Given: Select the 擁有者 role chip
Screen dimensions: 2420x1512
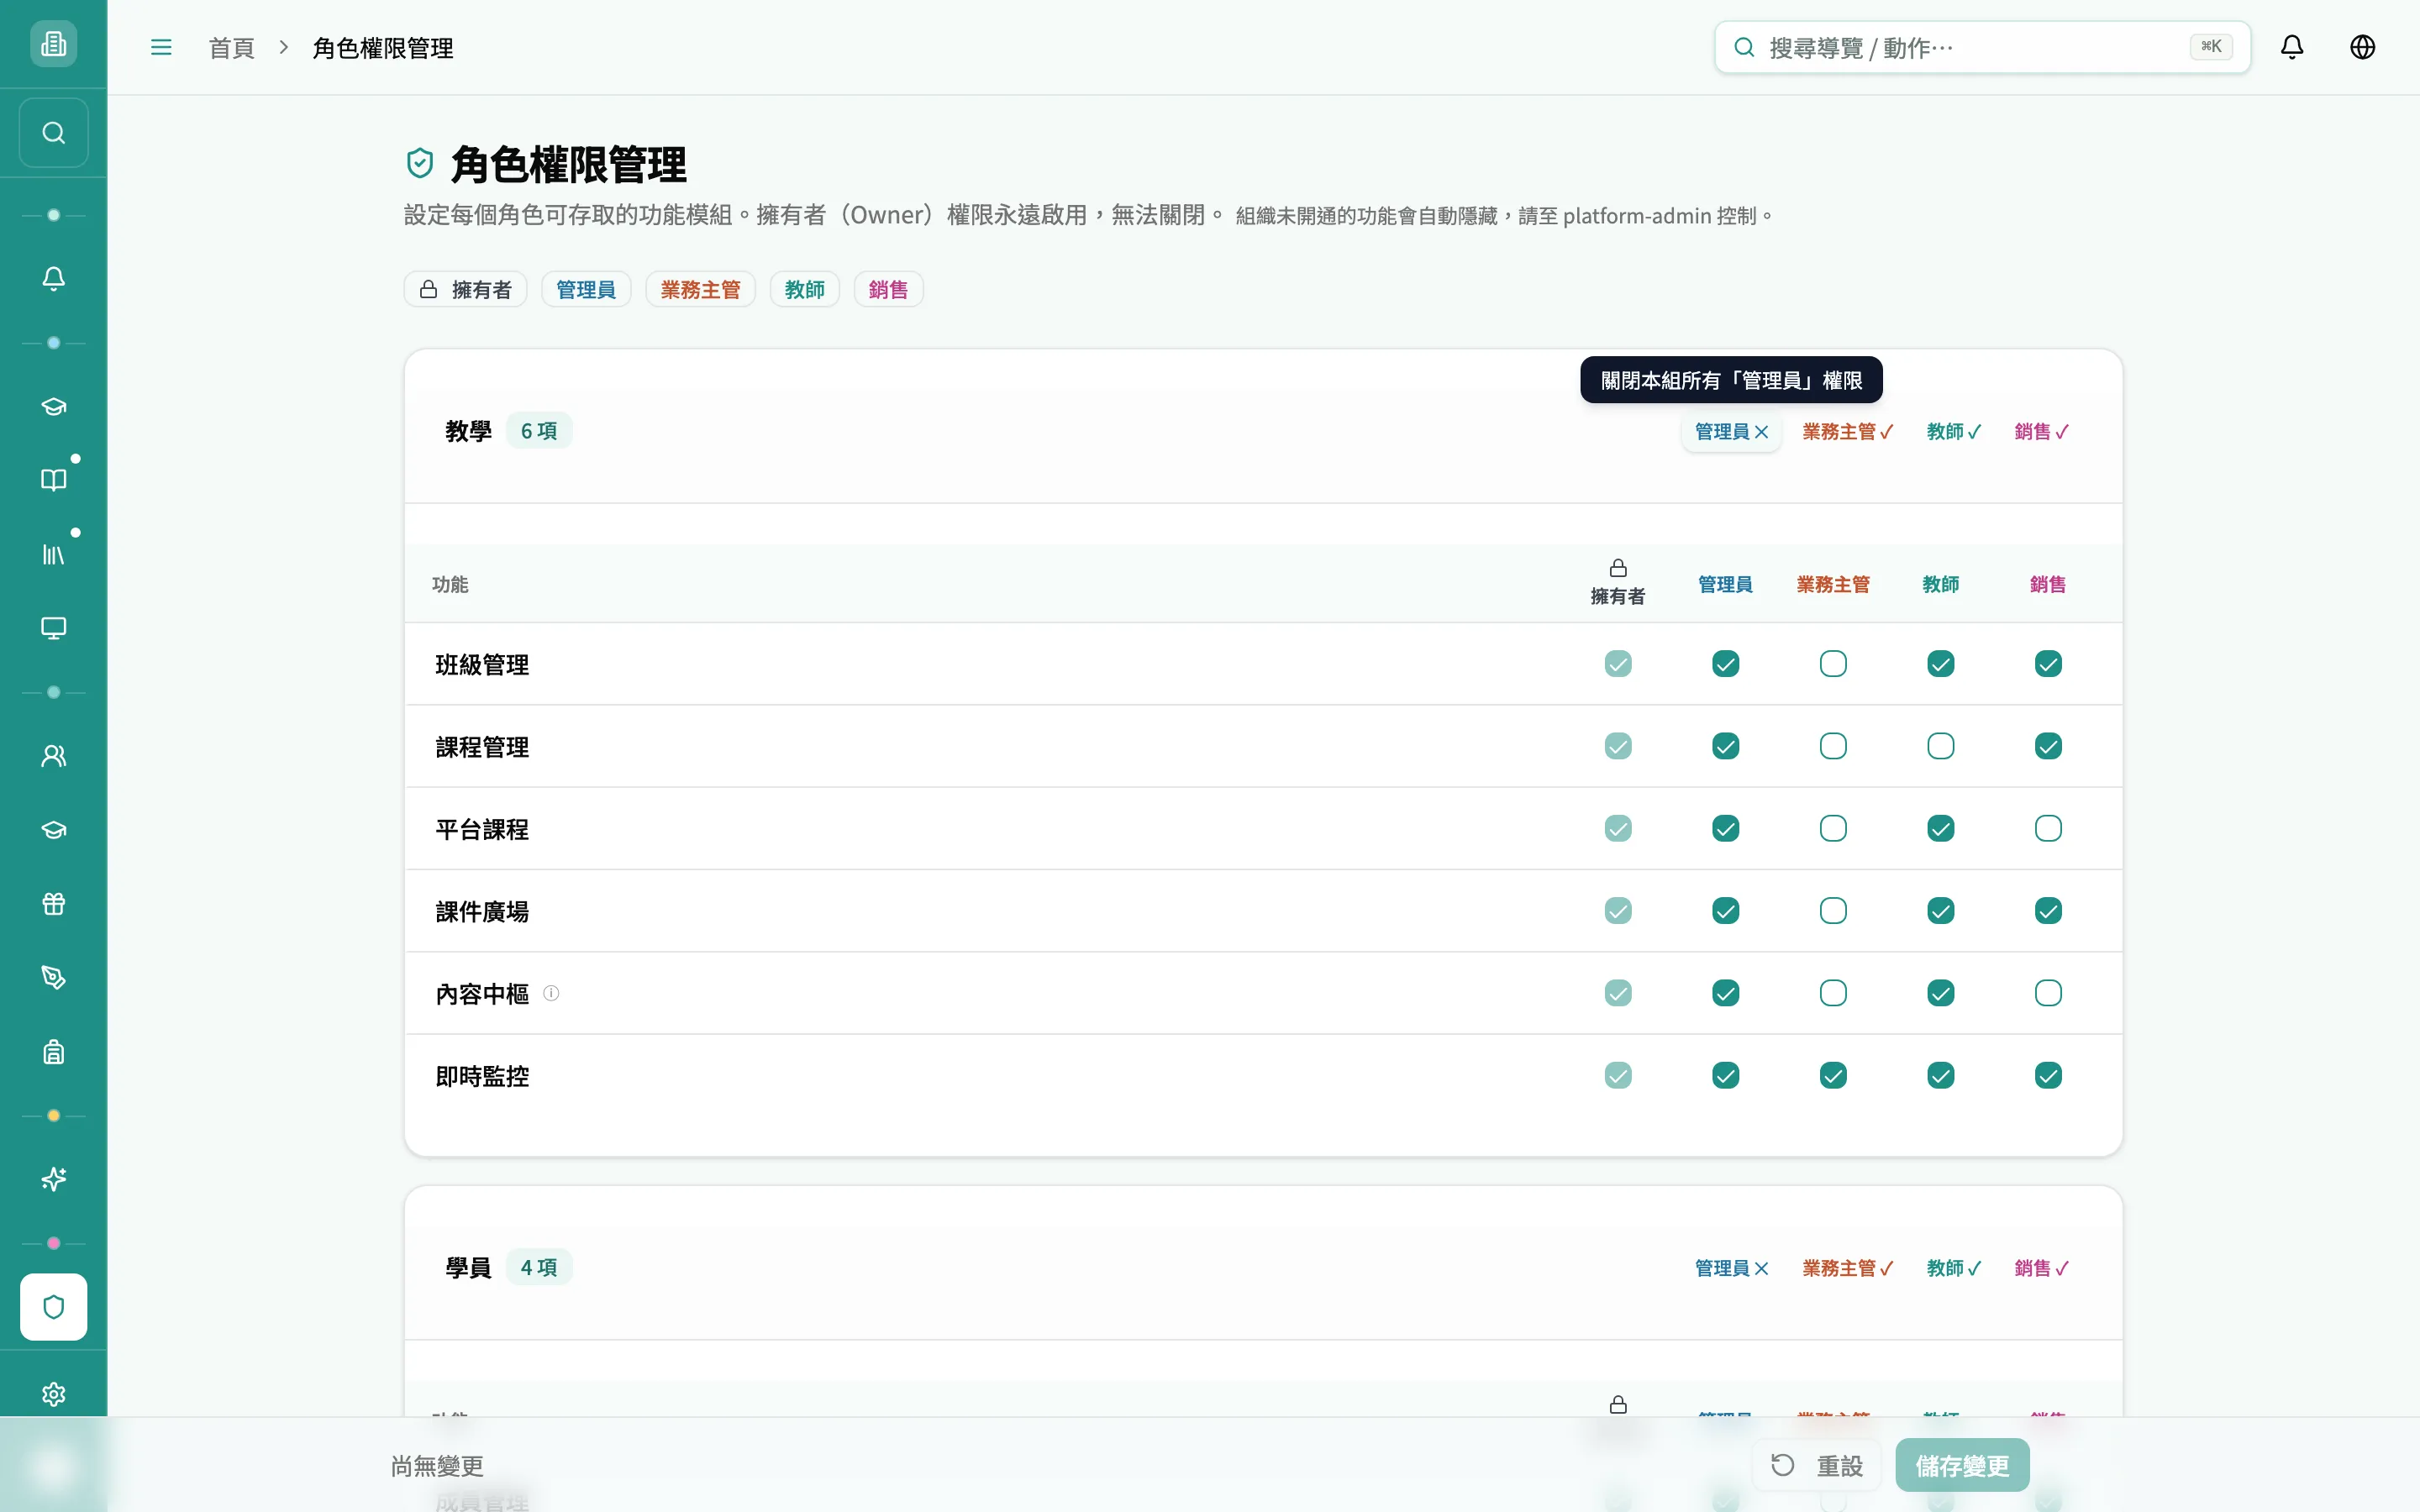Looking at the screenshot, I should (465, 290).
